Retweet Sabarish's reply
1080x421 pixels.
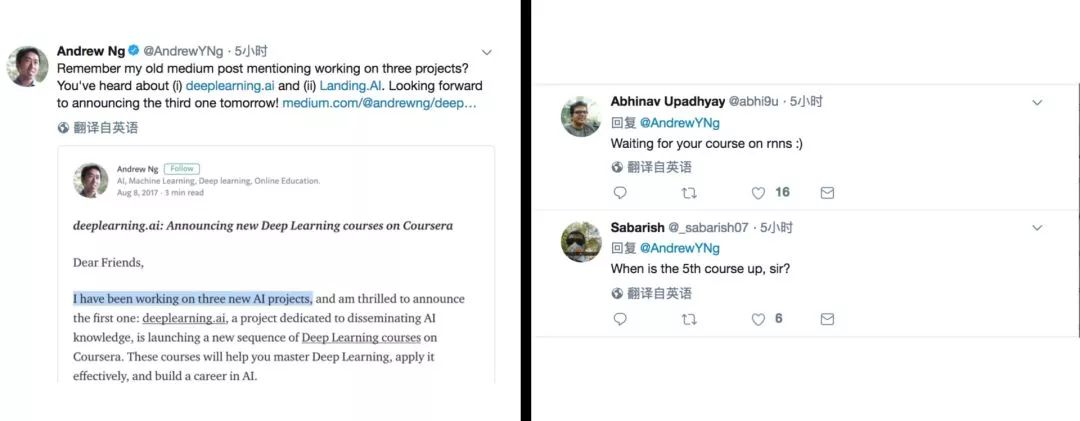coord(689,319)
